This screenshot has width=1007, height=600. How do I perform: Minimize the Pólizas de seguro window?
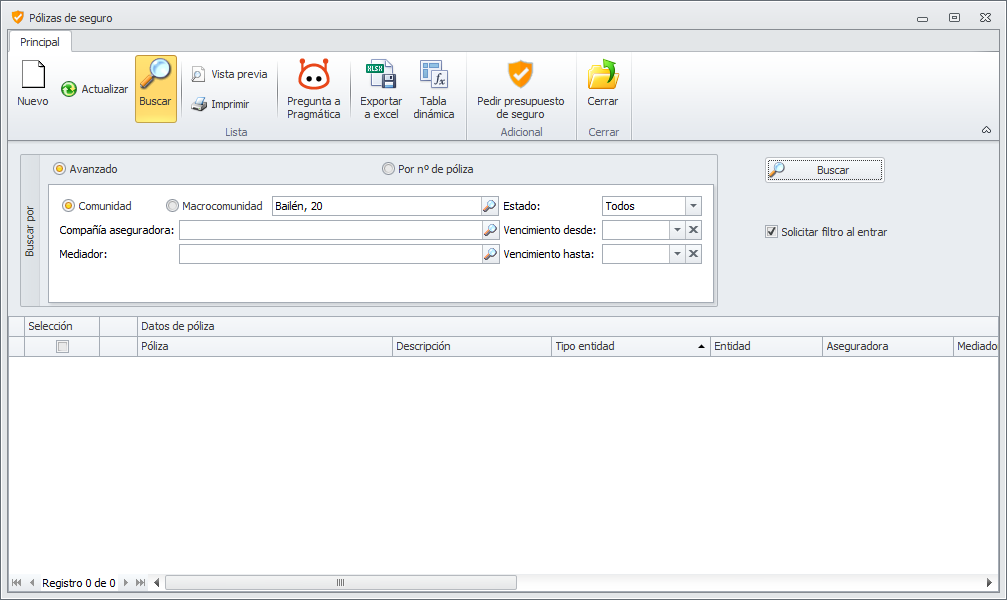(923, 19)
